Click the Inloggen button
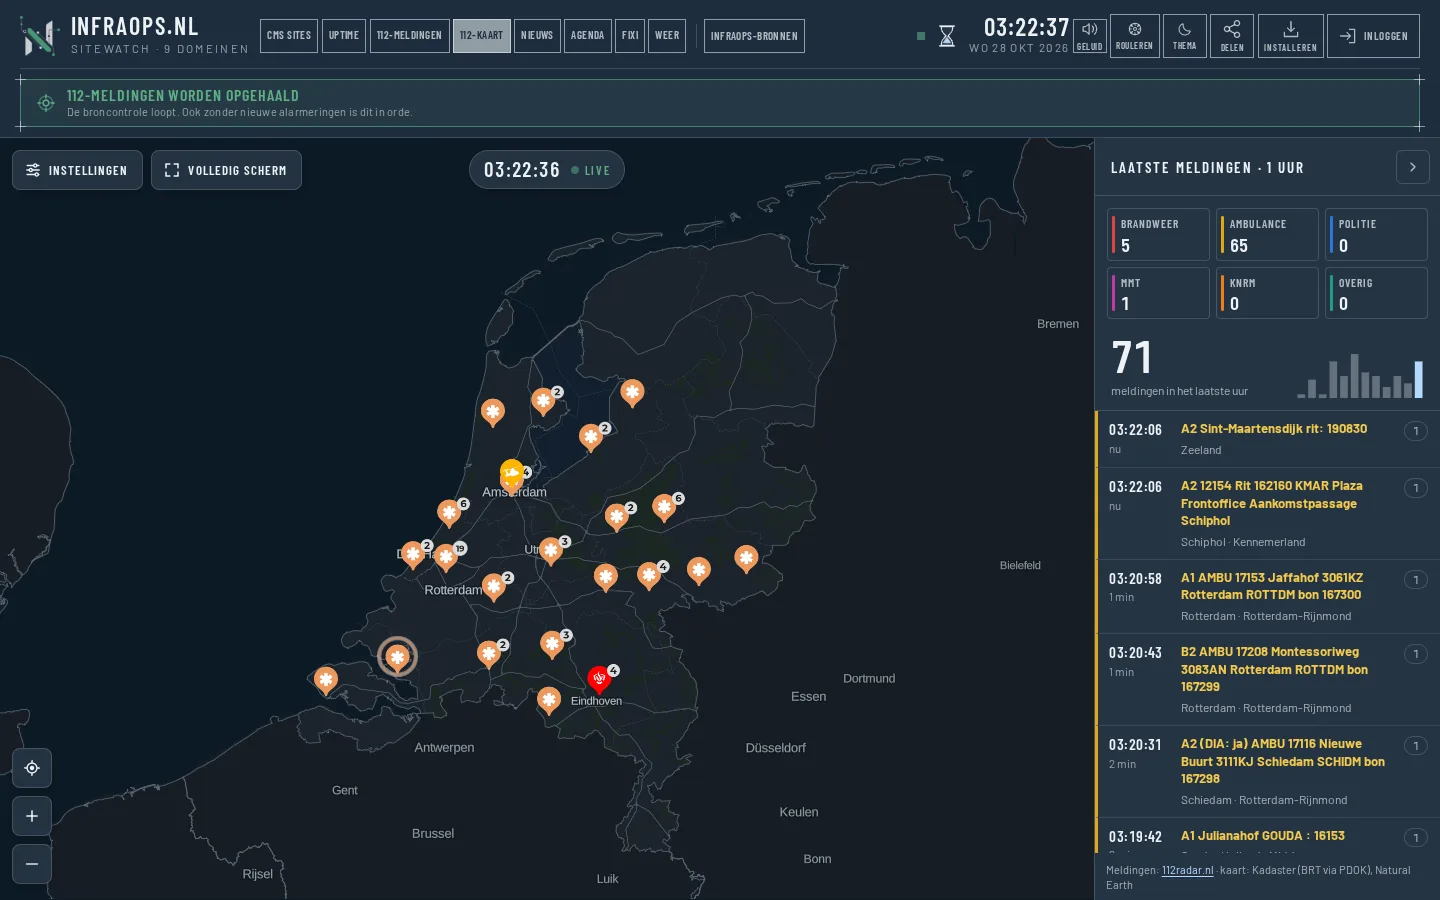This screenshot has width=1440, height=900. click(x=1373, y=36)
